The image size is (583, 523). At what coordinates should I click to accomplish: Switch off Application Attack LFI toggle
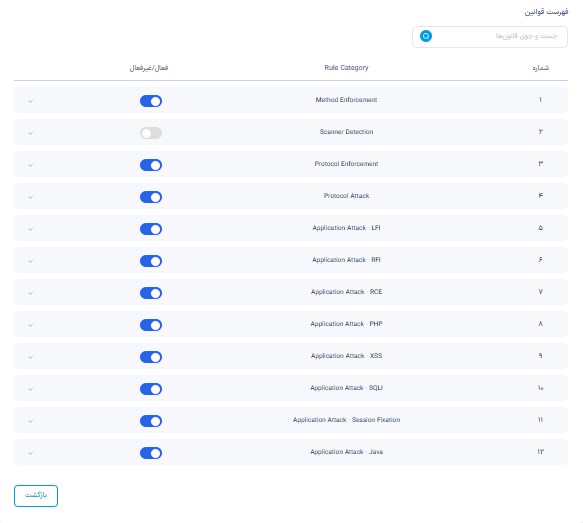coord(151,229)
